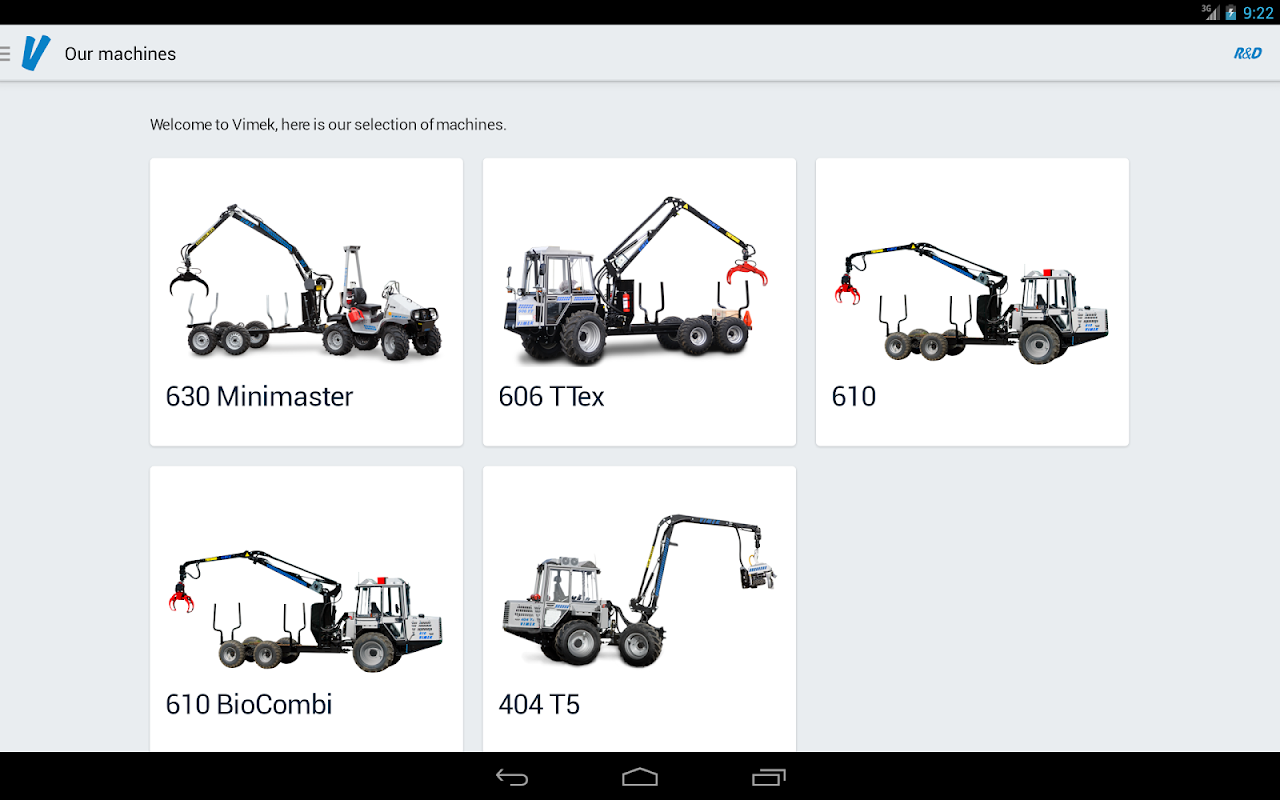This screenshot has height=800, width=1280.
Task: Open the 404 T5 harvester image
Action: click(x=639, y=590)
